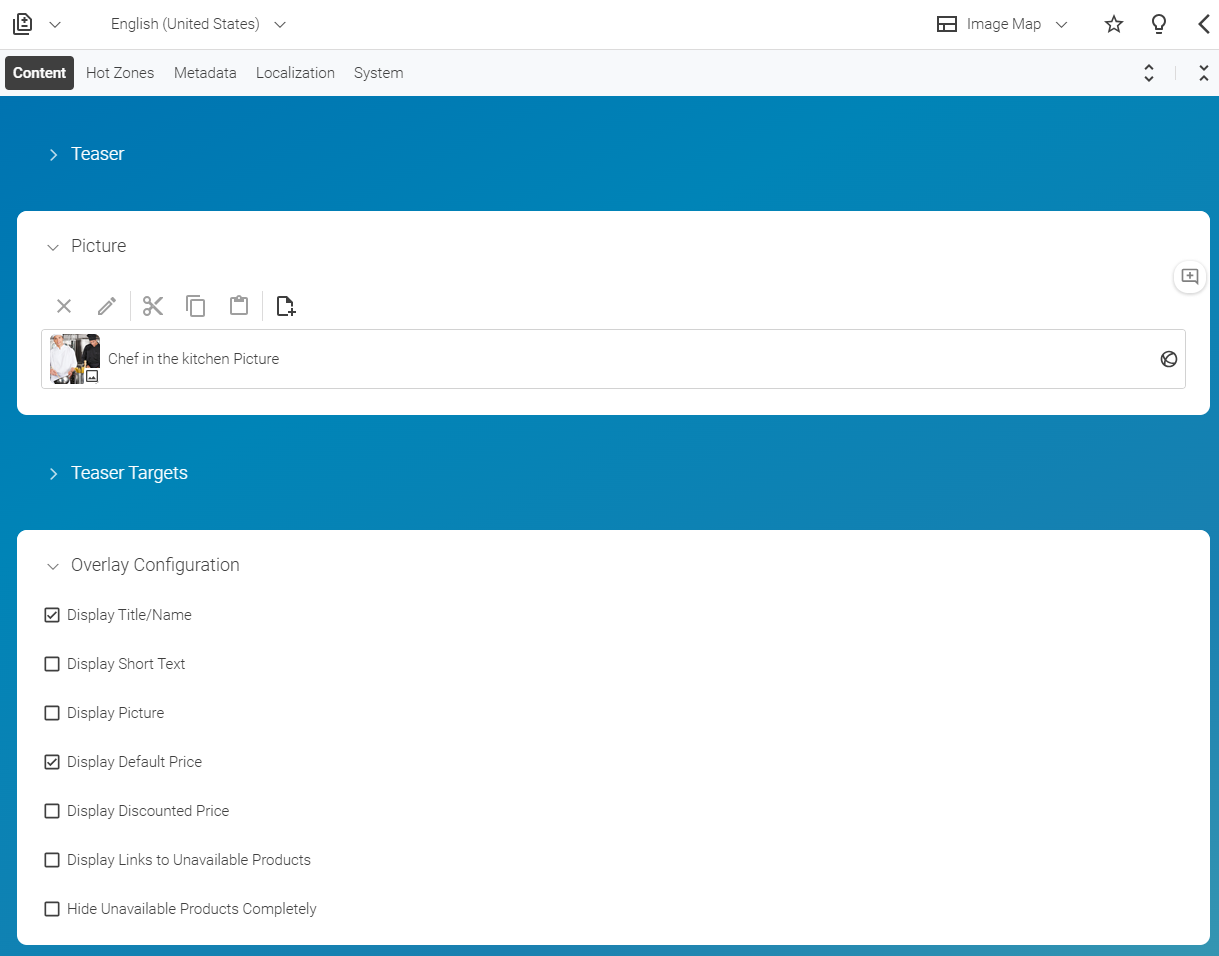Copy the picture link using the copy icon
This screenshot has height=956, width=1219.
coord(195,306)
